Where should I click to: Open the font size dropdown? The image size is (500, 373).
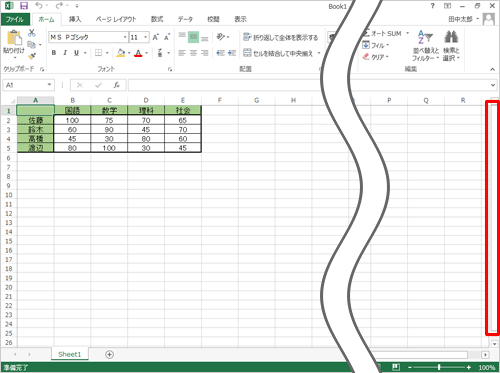coord(146,37)
